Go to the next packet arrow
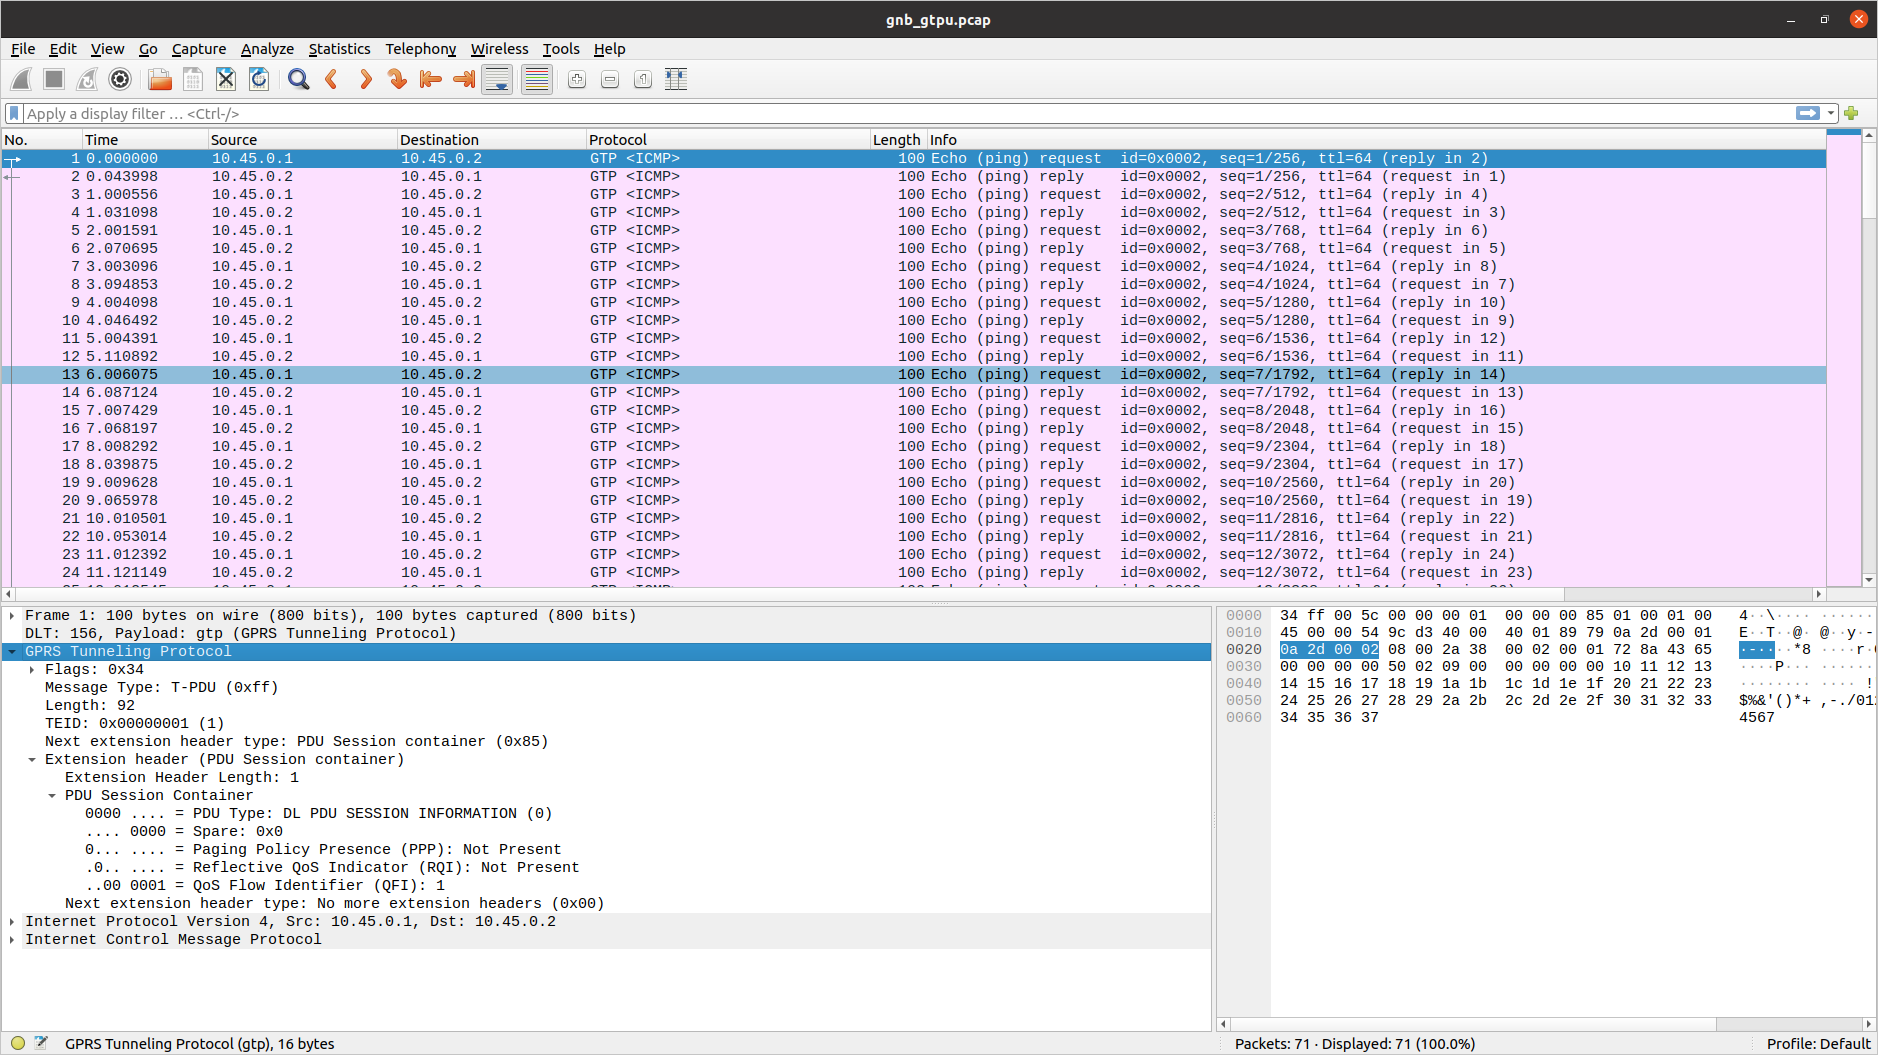Screen dimensions: 1878x1055 pyautogui.click(x=365, y=80)
